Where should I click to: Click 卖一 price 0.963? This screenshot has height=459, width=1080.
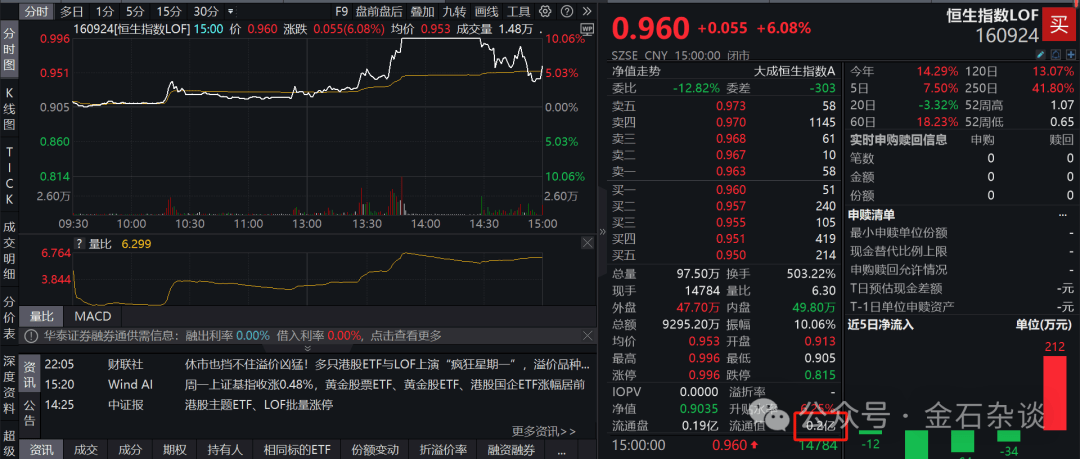tap(731, 171)
